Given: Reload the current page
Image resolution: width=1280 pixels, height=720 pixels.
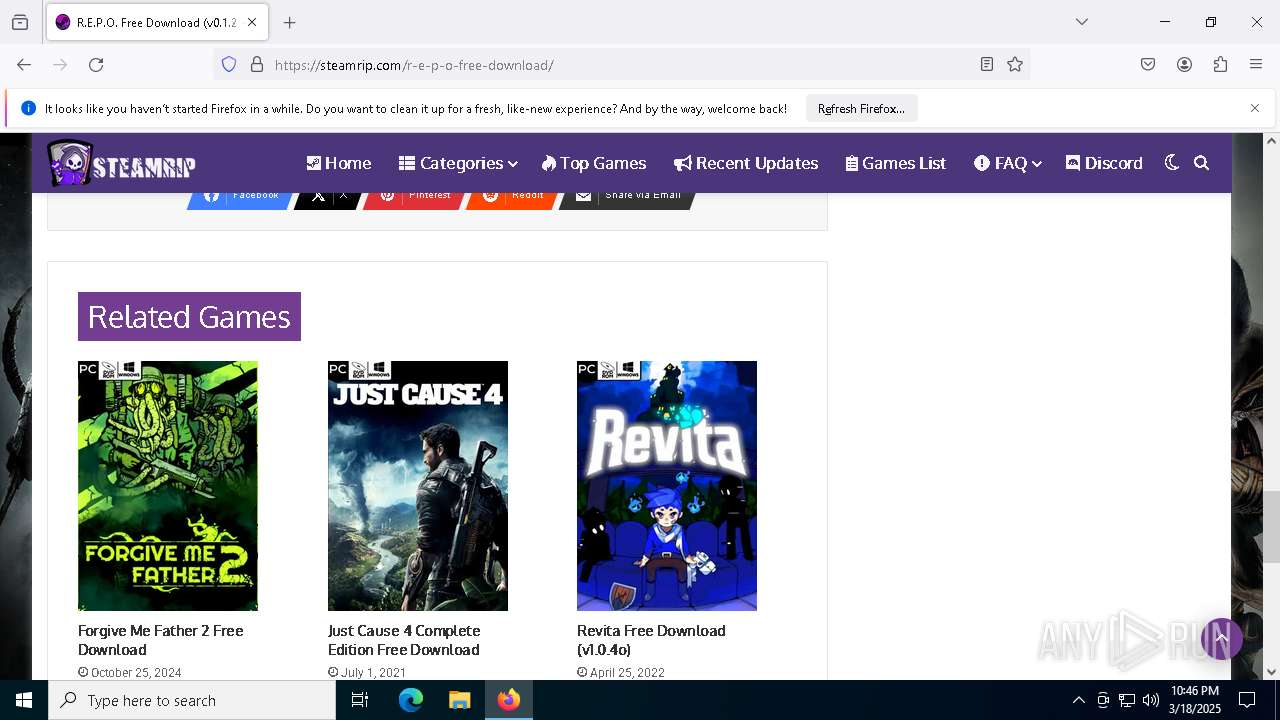Looking at the screenshot, I should [x=96, y=64].
